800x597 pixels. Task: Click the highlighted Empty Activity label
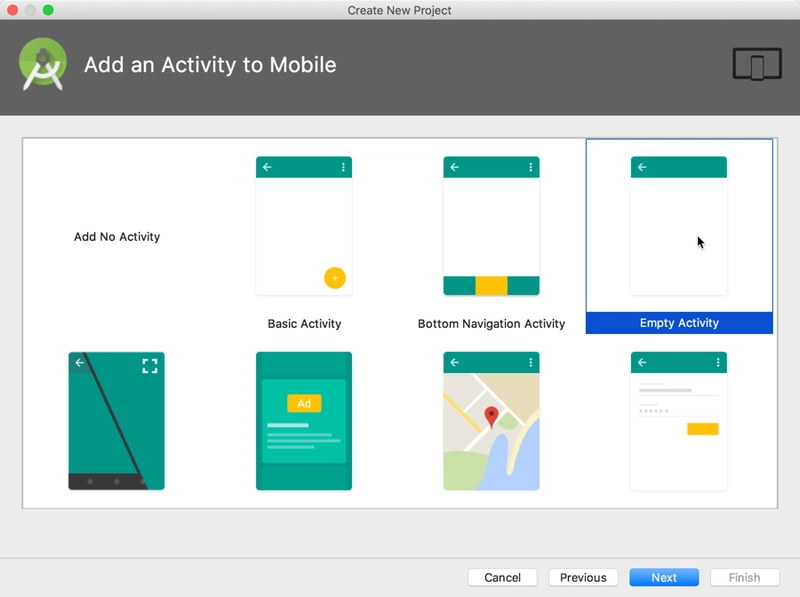pos(679,323)
